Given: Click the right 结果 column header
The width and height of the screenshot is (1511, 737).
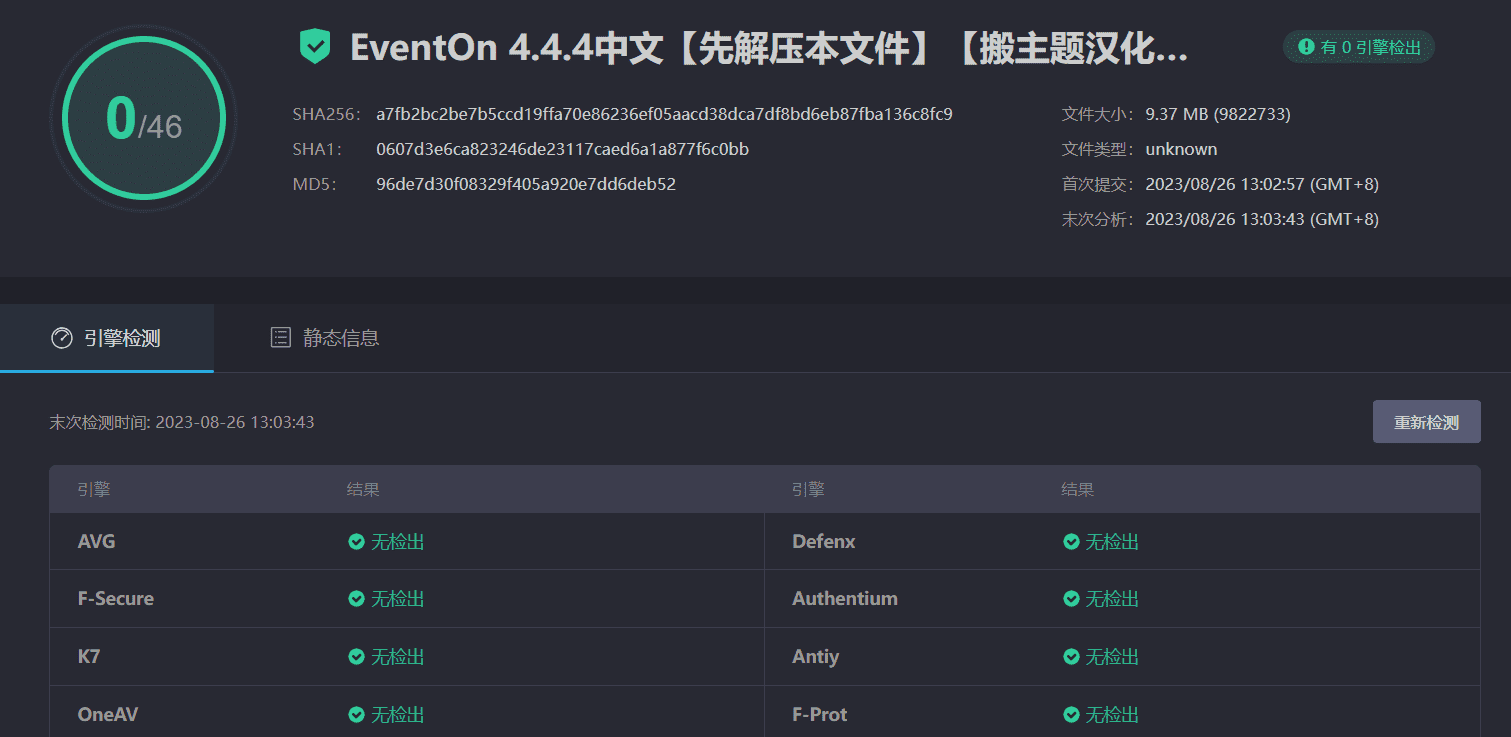Looking at the screenshot, I should tap(1078, 490).
